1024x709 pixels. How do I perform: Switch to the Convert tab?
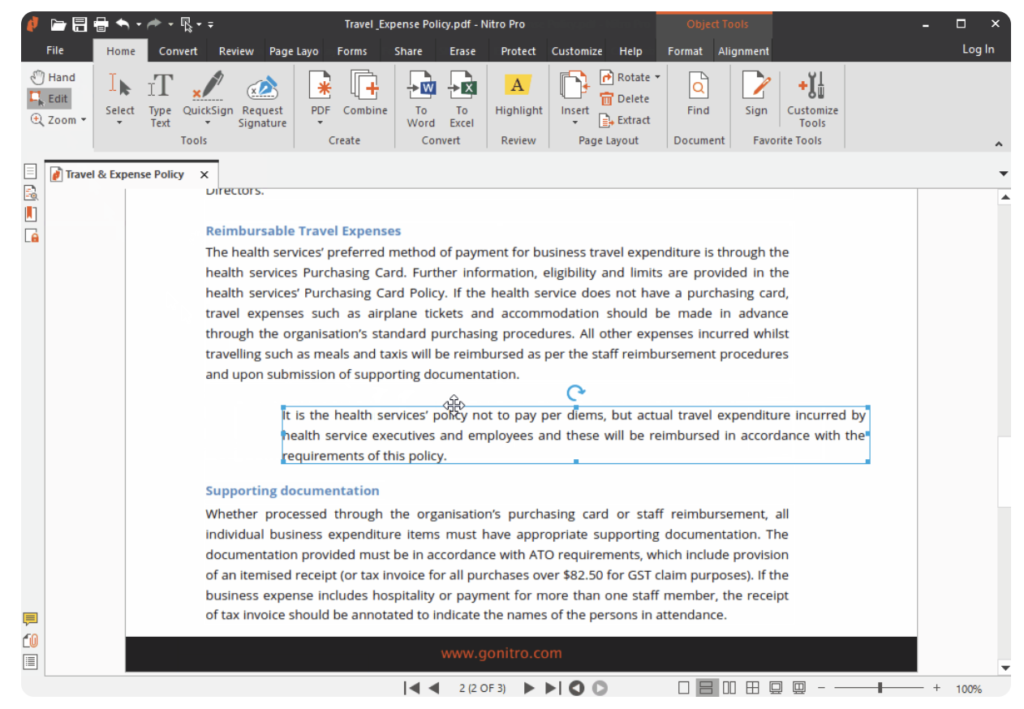point(178,51)
